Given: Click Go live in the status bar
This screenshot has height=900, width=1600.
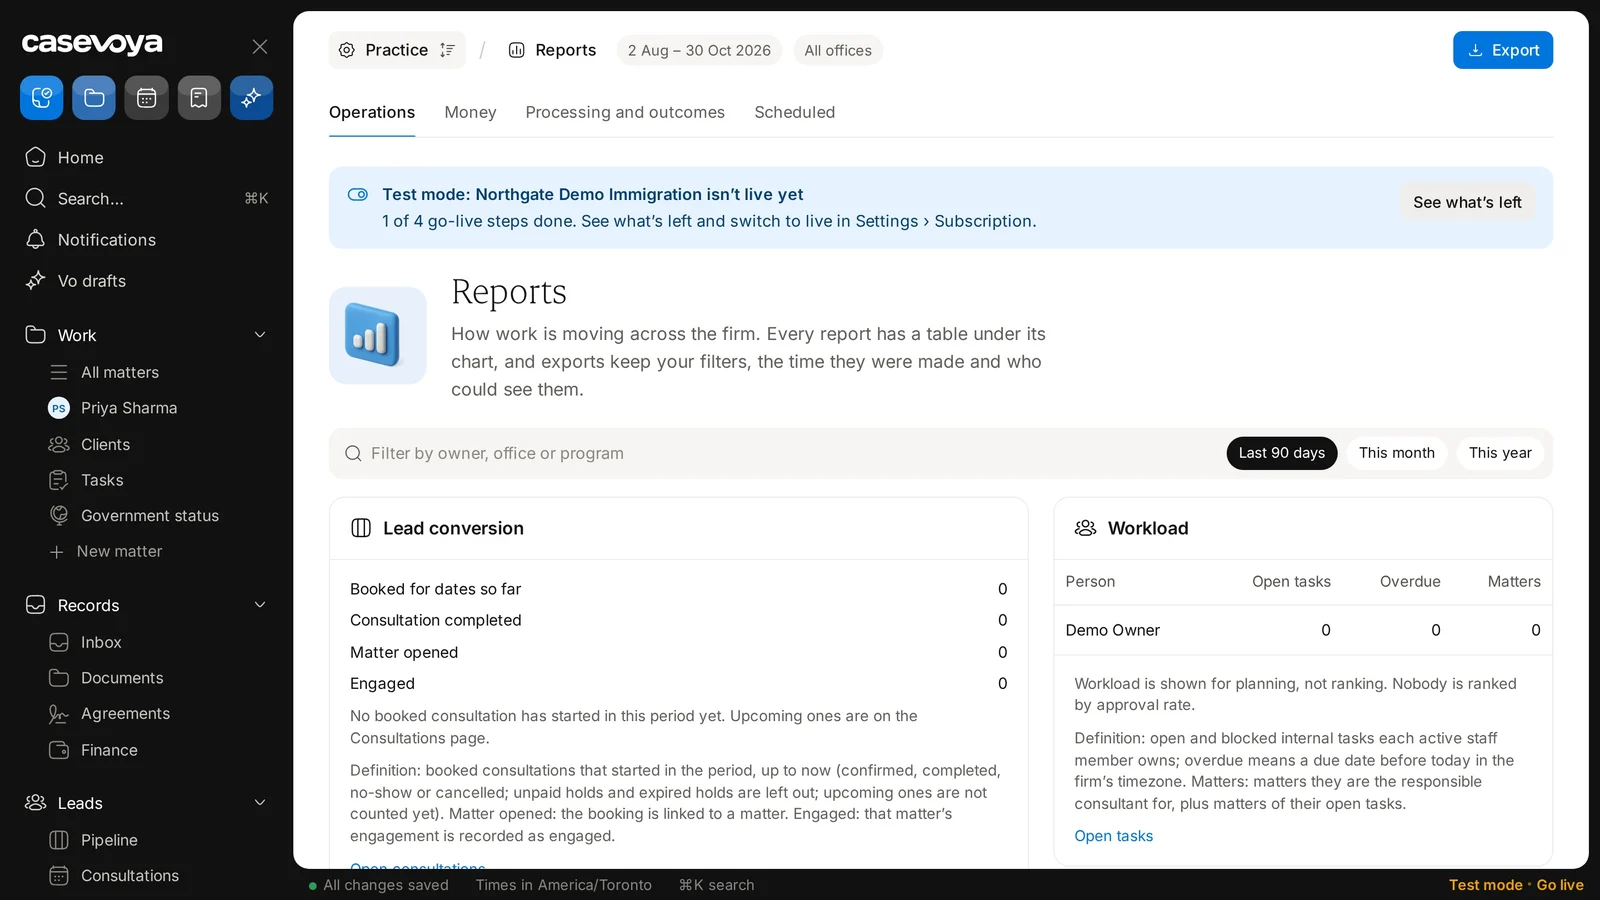Looking at the screenshot, I should 1560,885.
